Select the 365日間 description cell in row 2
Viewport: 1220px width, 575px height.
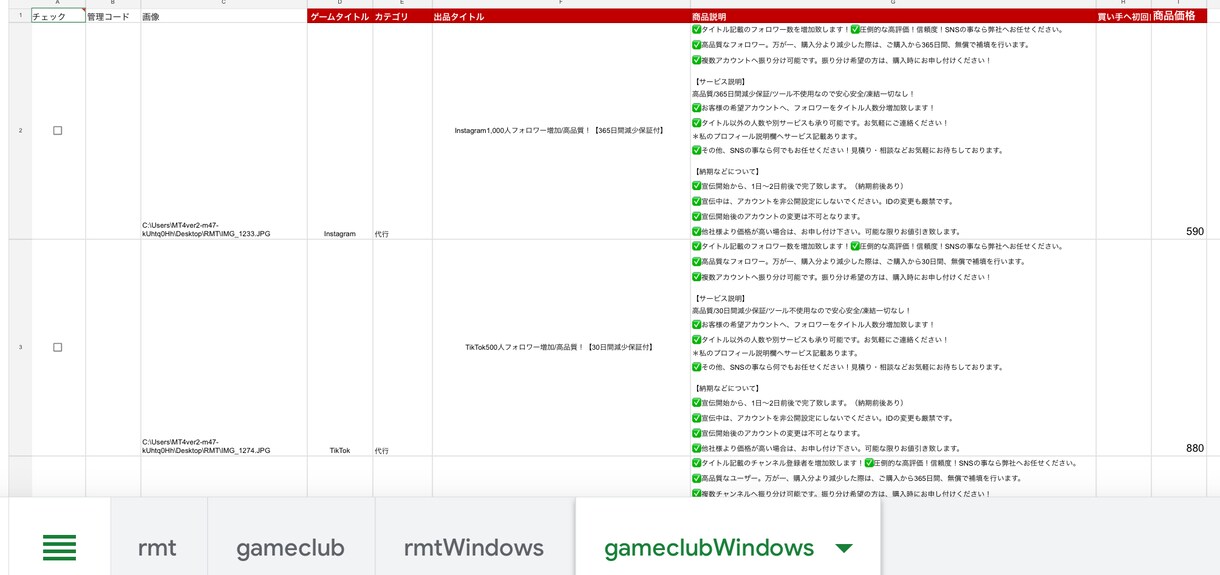point(893,131)
